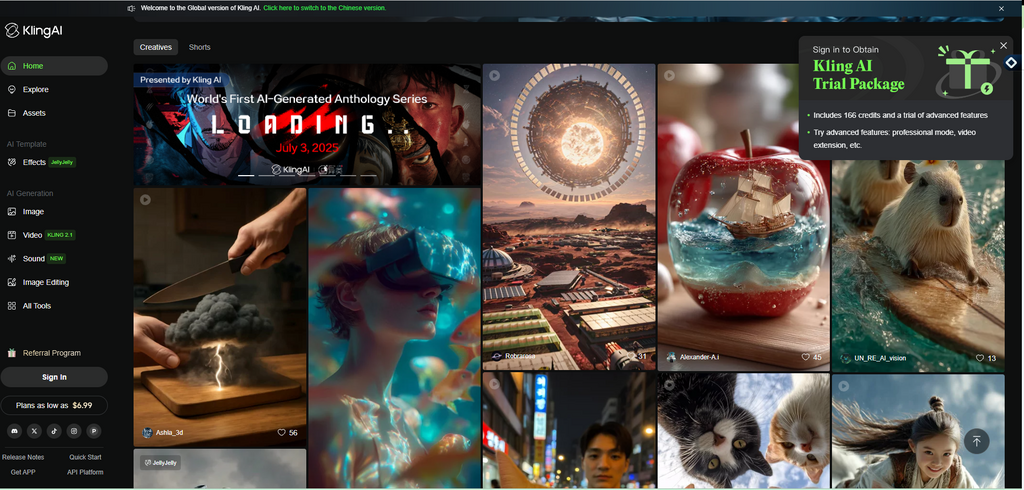The image size is (1024, 490).
Task: Open the circular P social icon
Action: click(95, 431)
